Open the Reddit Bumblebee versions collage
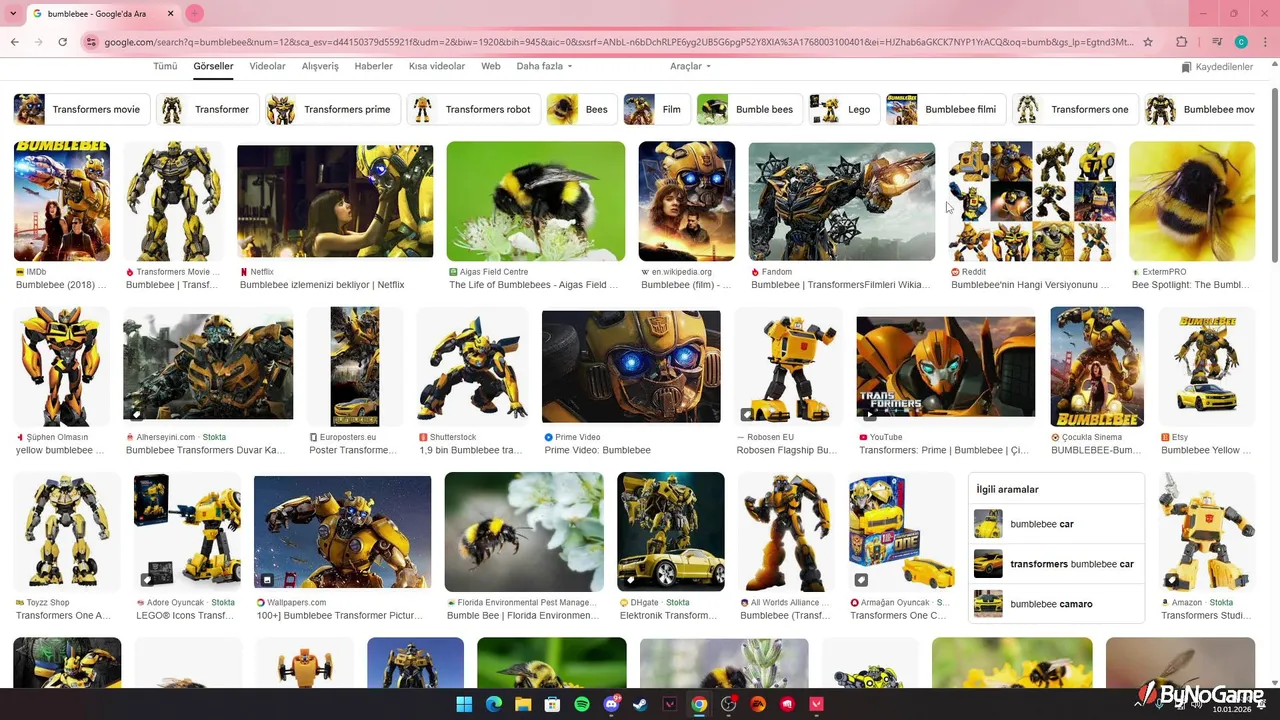The width and height of the screenshot is (1280, 720). tap(1033, 201)
